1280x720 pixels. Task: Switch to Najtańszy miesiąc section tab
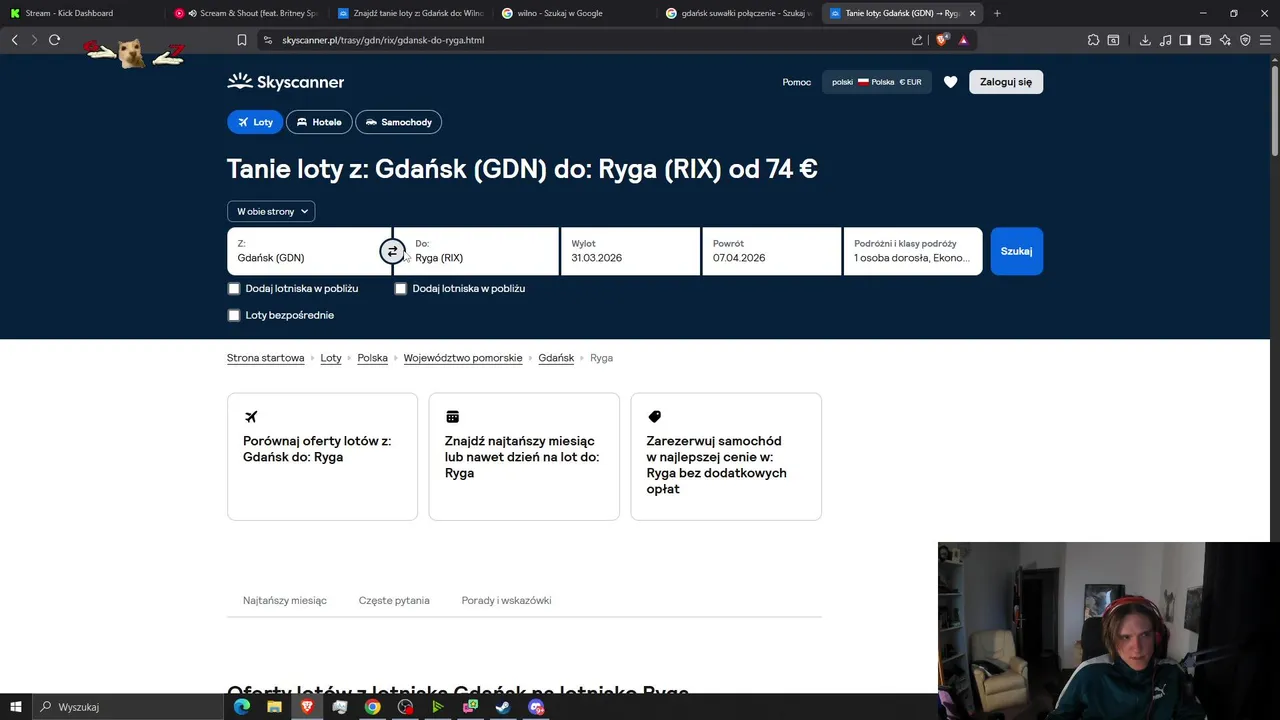(285, 600)
